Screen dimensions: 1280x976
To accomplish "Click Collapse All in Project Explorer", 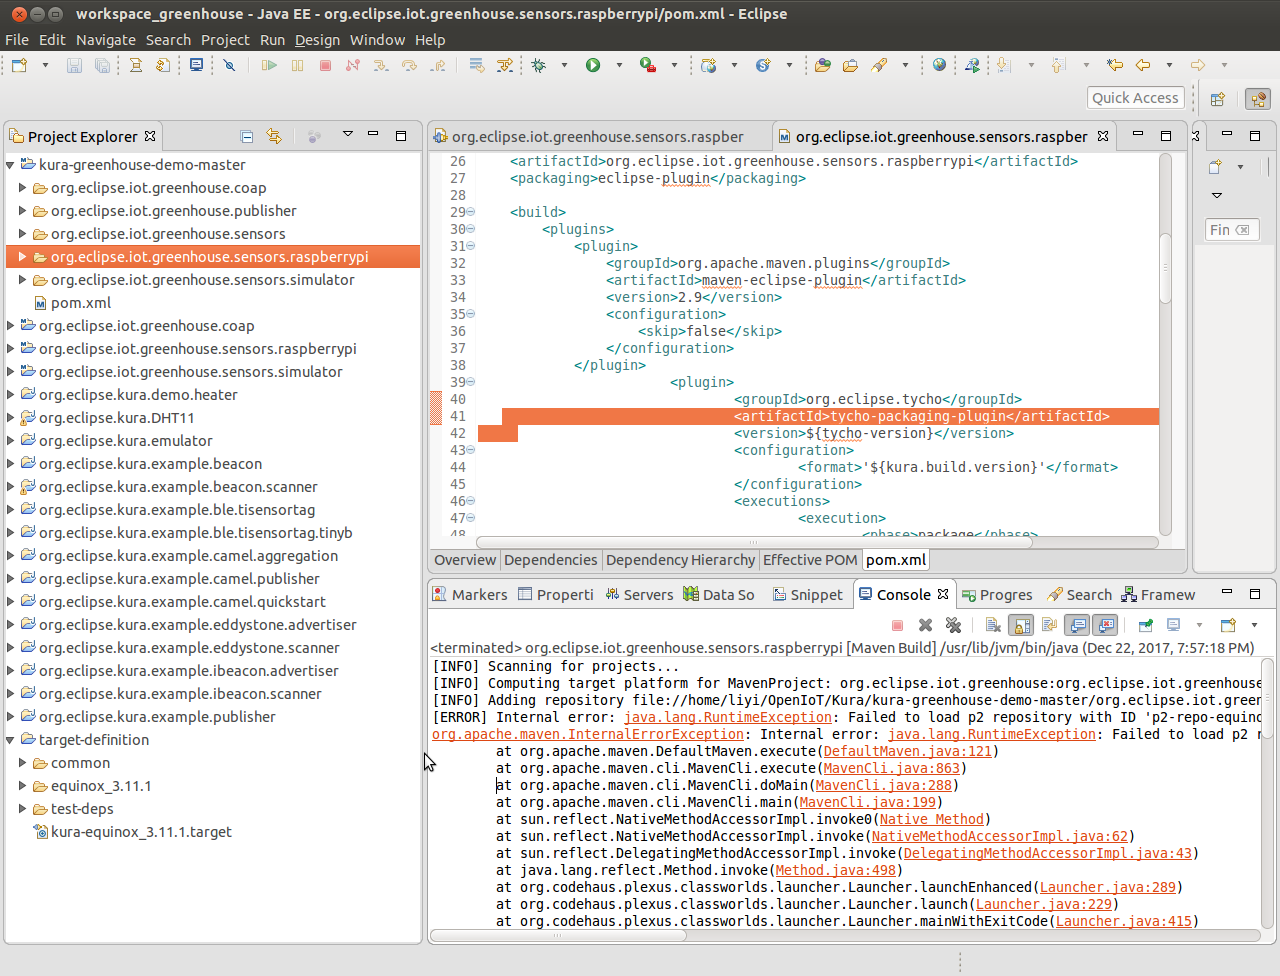I will pyautogui.click(x=247, y=136).
